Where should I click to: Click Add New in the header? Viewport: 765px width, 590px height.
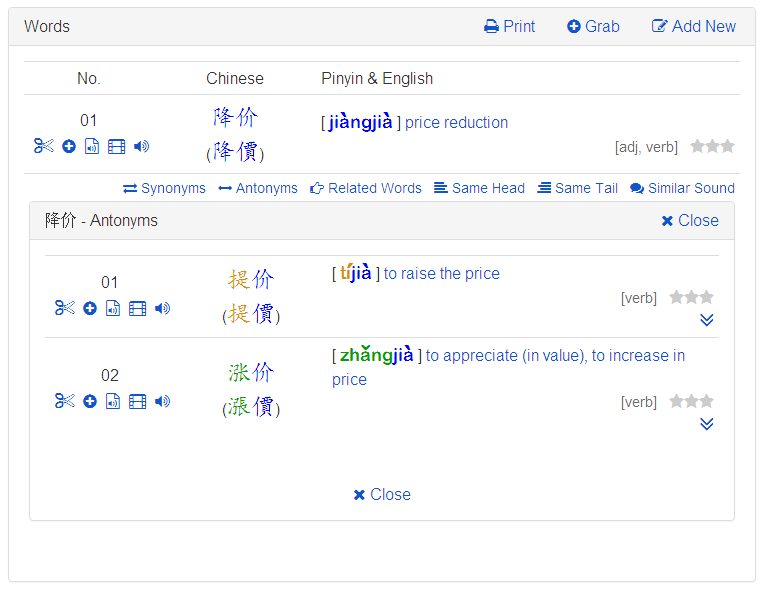coord(694,27)
